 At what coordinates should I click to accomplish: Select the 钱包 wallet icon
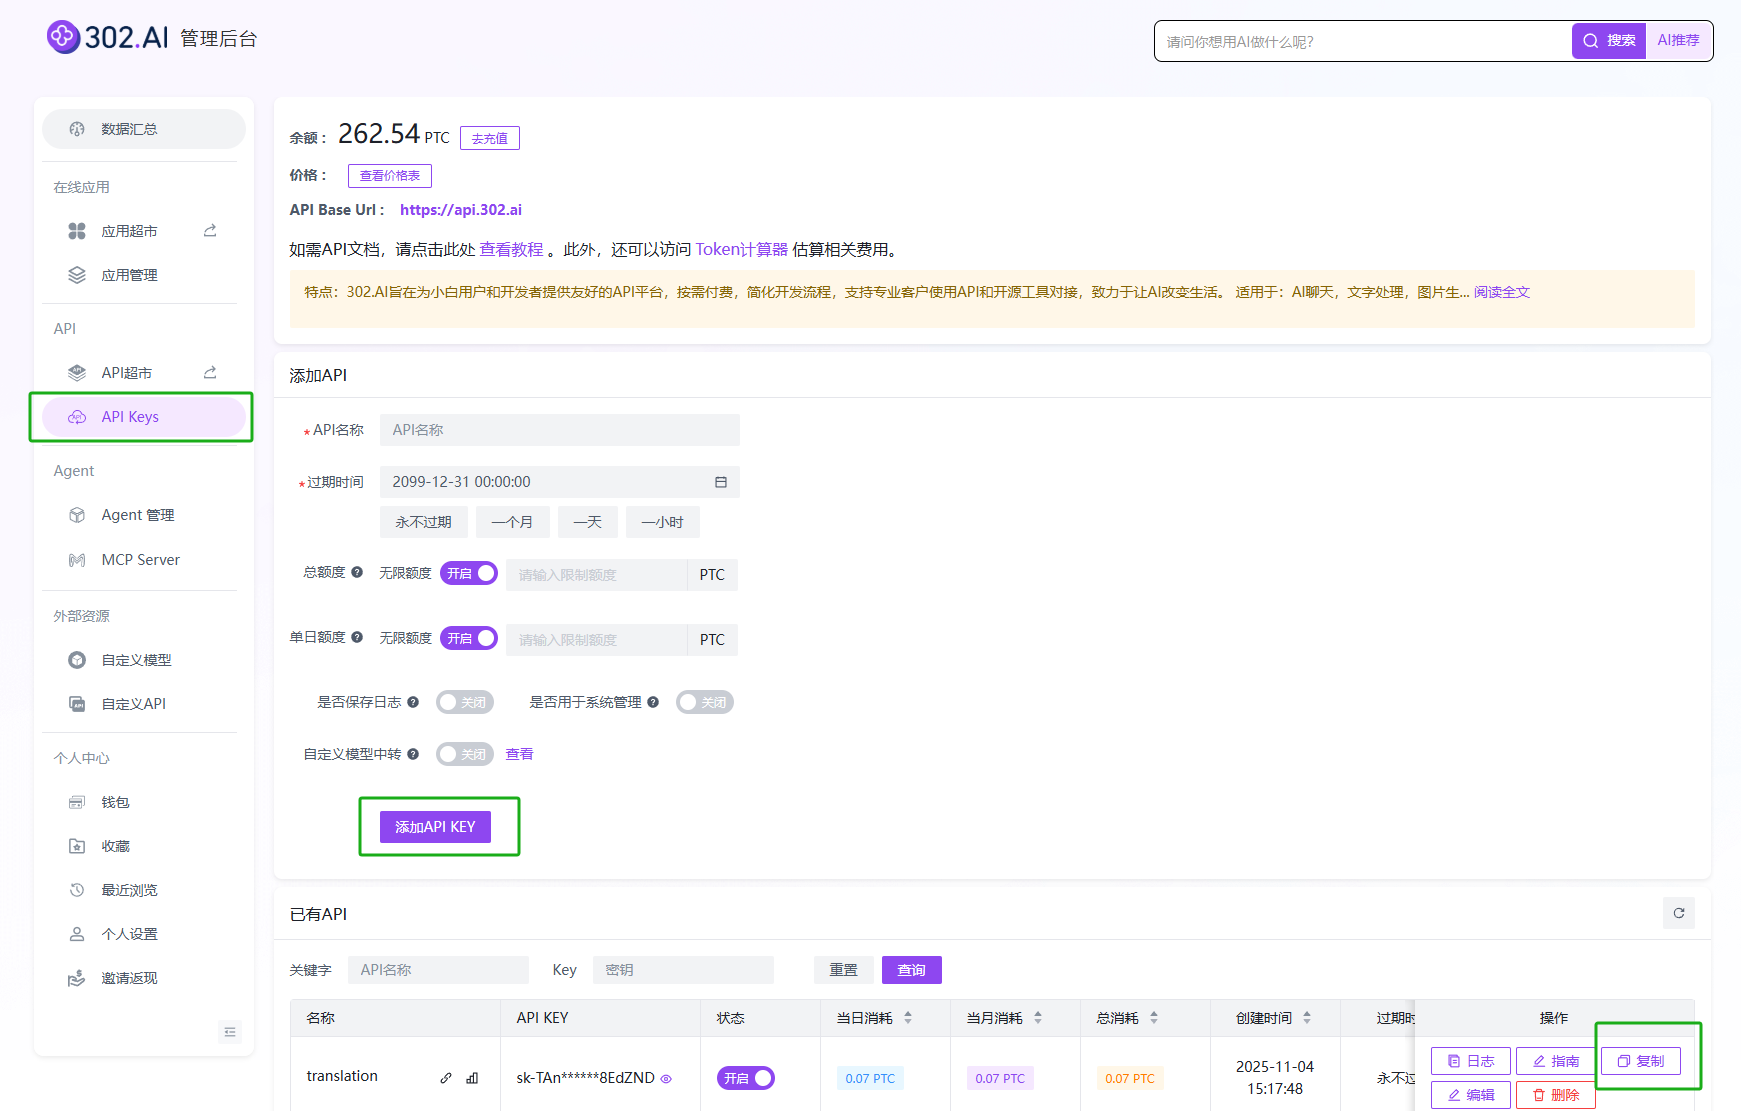coord(77,801)
